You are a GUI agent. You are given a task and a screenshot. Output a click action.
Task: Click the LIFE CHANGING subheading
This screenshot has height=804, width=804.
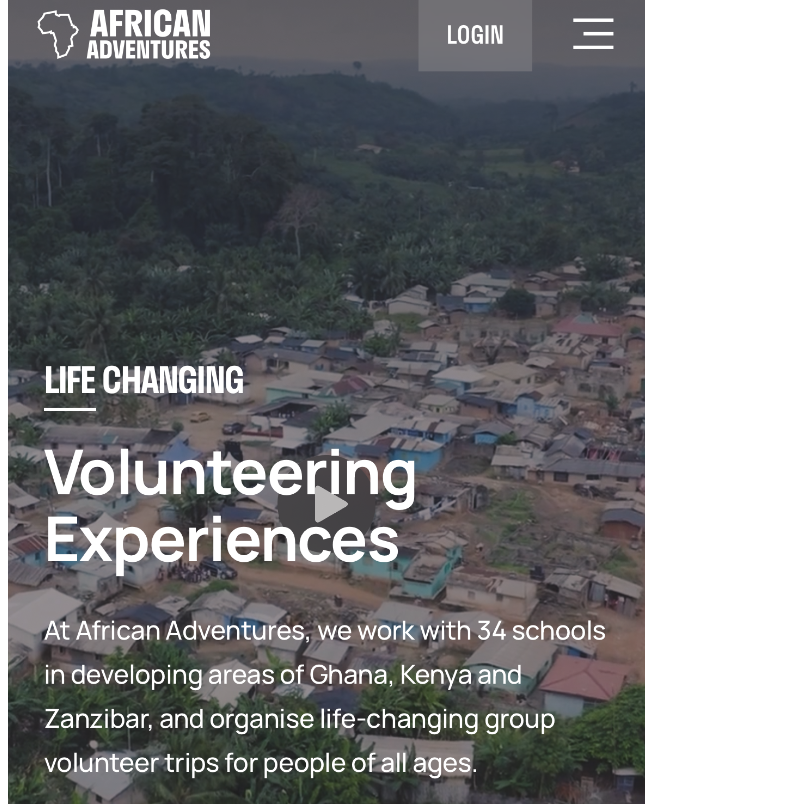144,381
